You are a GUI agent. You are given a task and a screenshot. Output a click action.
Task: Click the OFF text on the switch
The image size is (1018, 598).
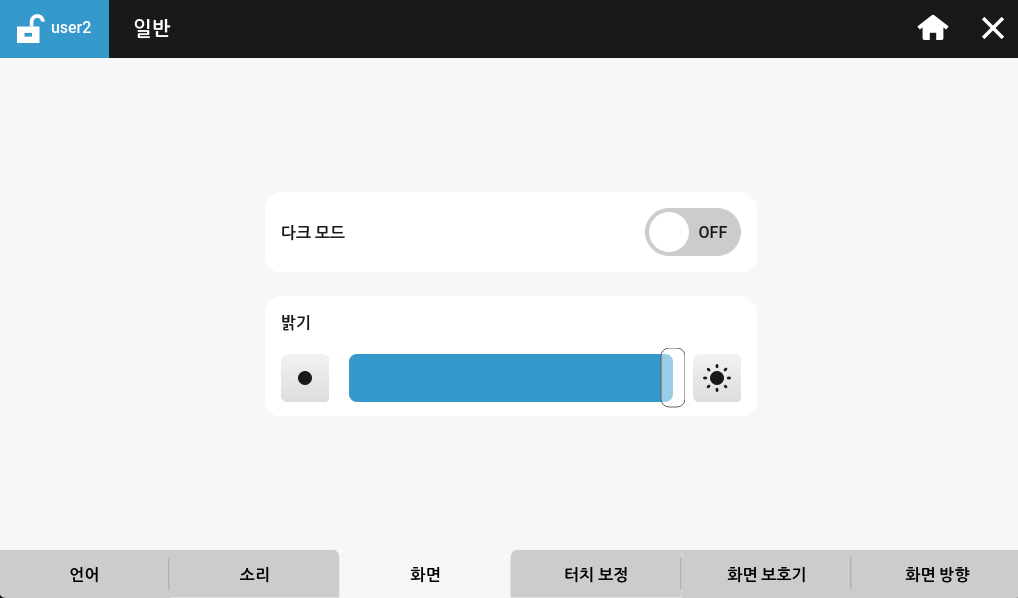pos(712,232)
